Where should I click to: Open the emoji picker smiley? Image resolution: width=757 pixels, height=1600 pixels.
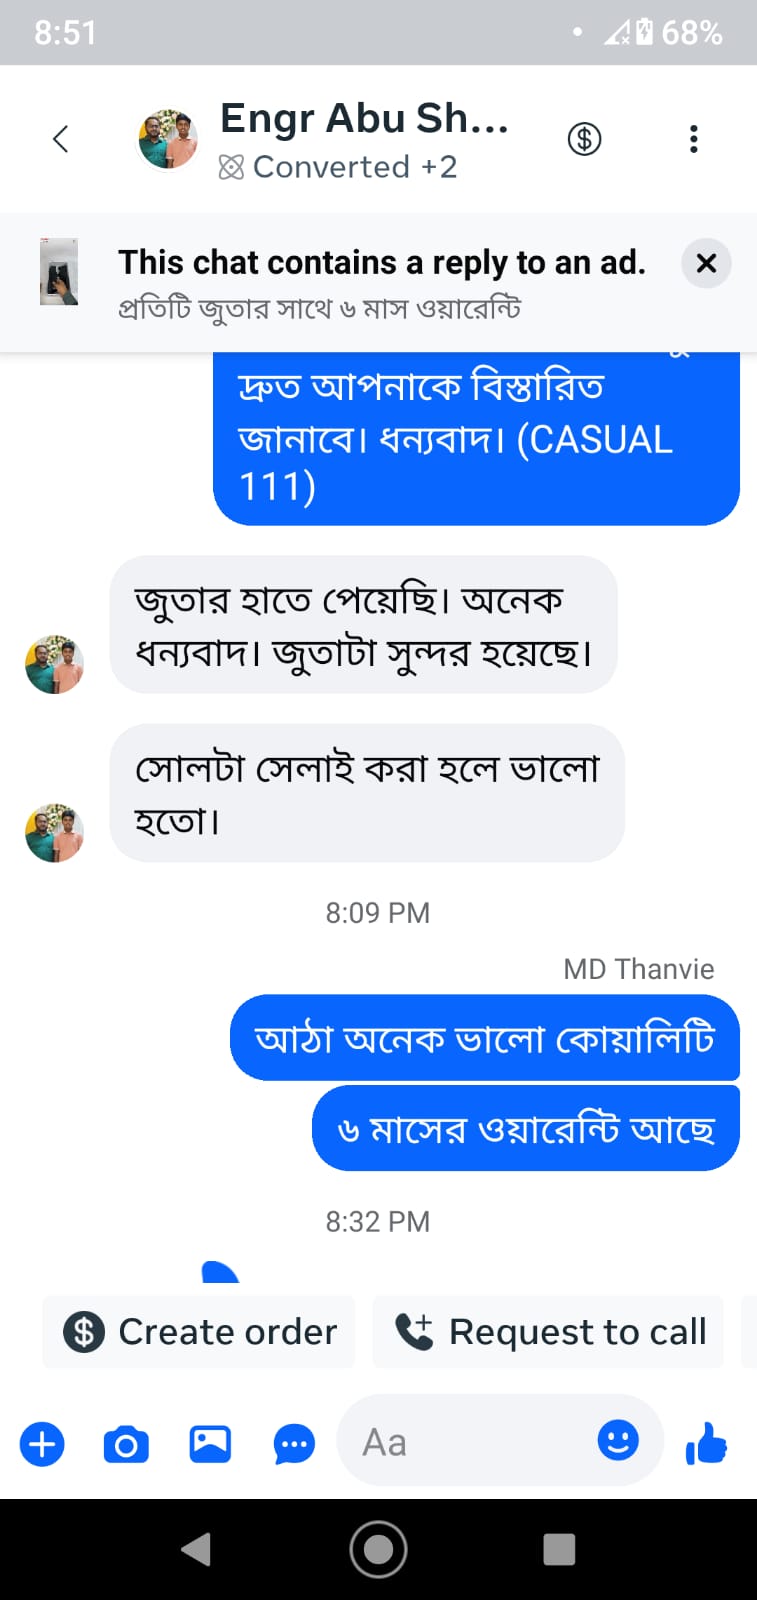pyautogui.click(x=618, y=1440)
